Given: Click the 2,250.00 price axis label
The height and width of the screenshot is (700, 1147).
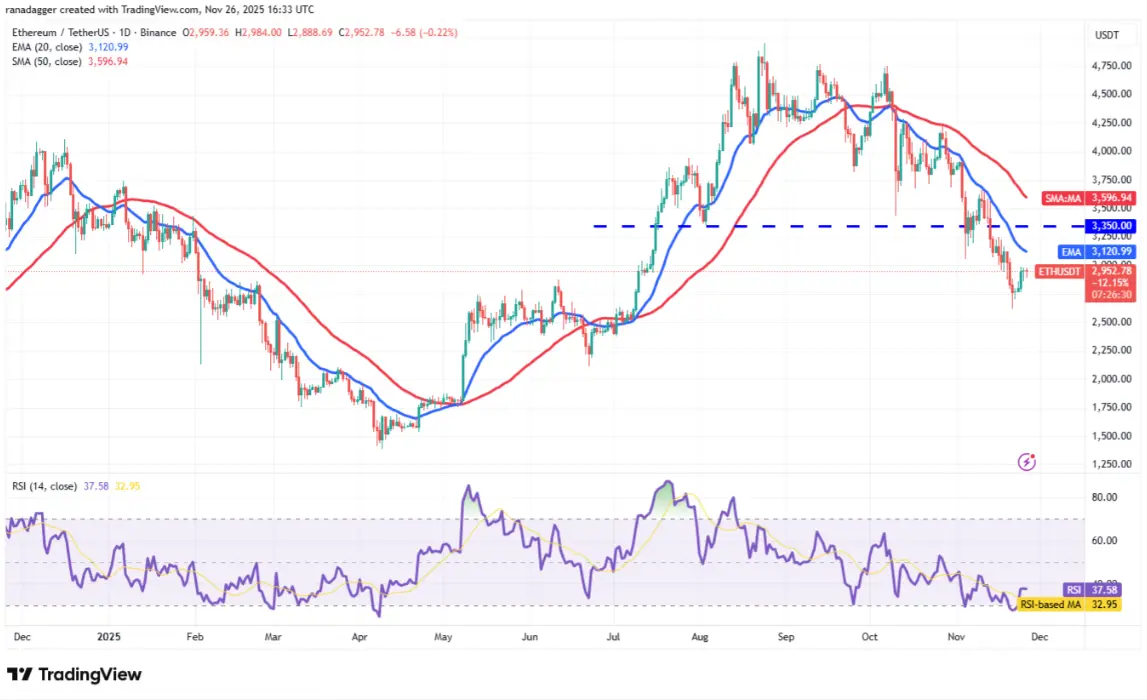Looking at the screenshot, I should (x=1111, y=350).
